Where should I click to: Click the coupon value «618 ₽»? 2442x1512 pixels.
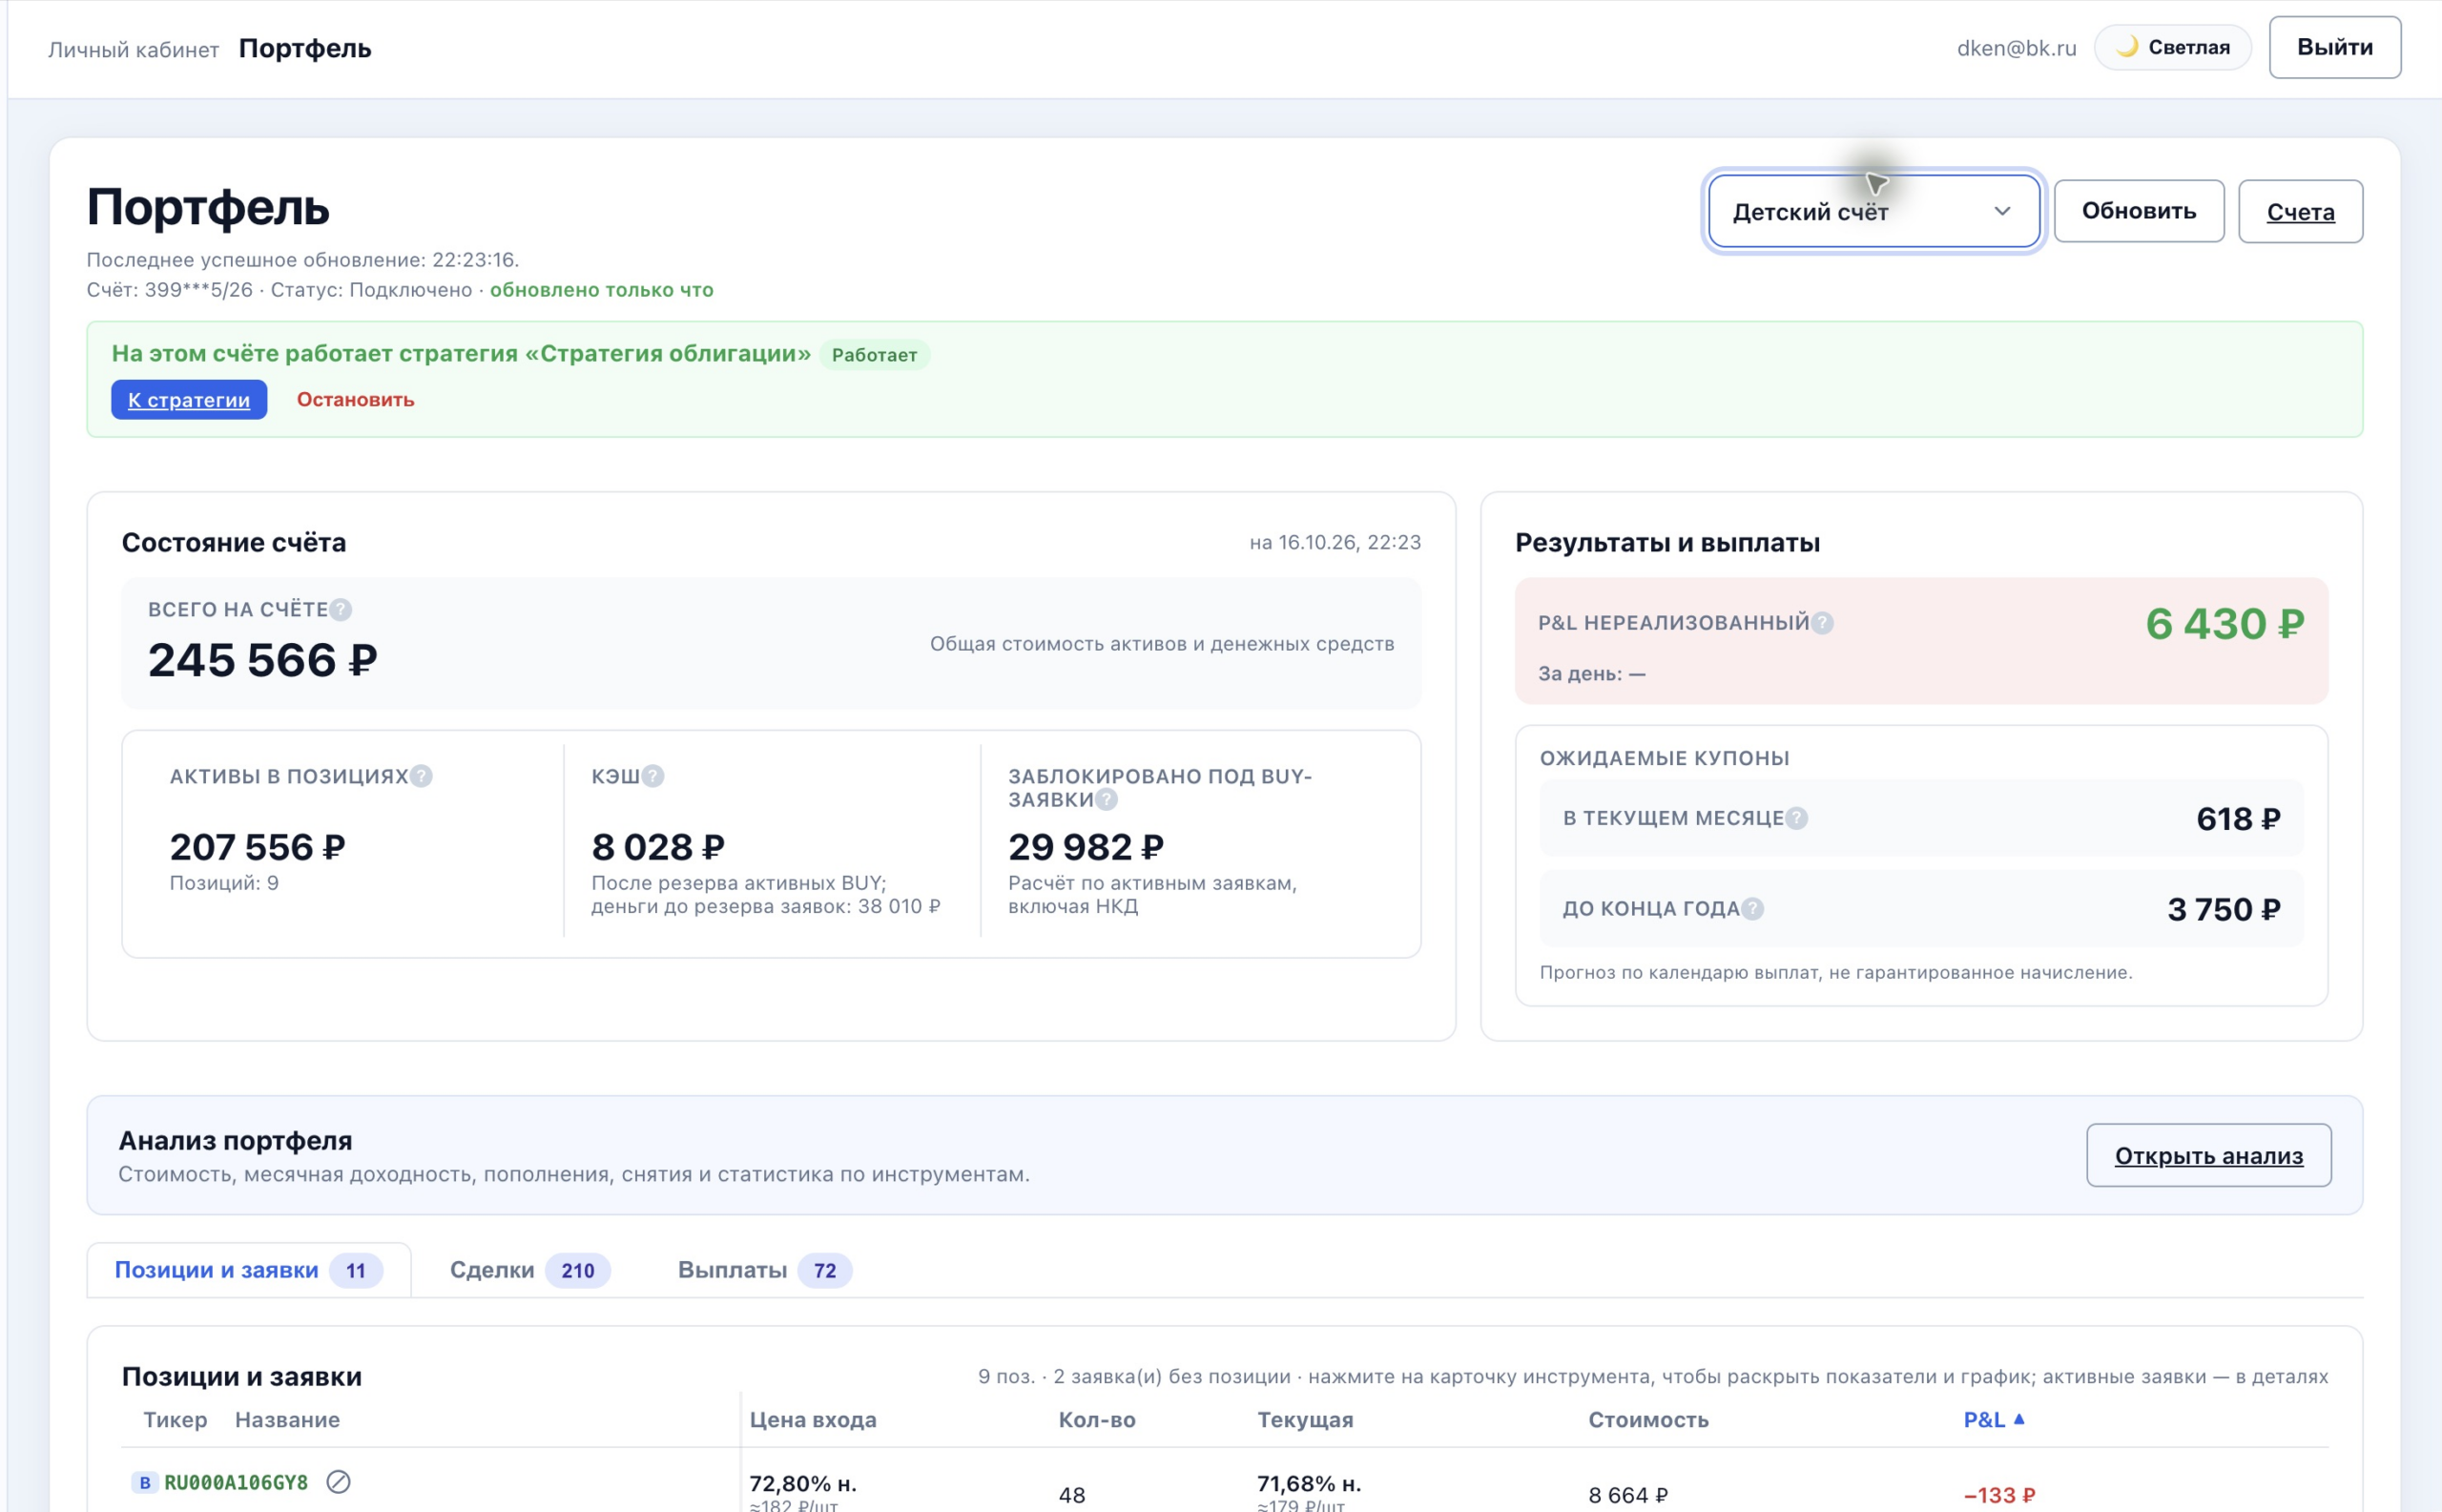point(2238,819)
